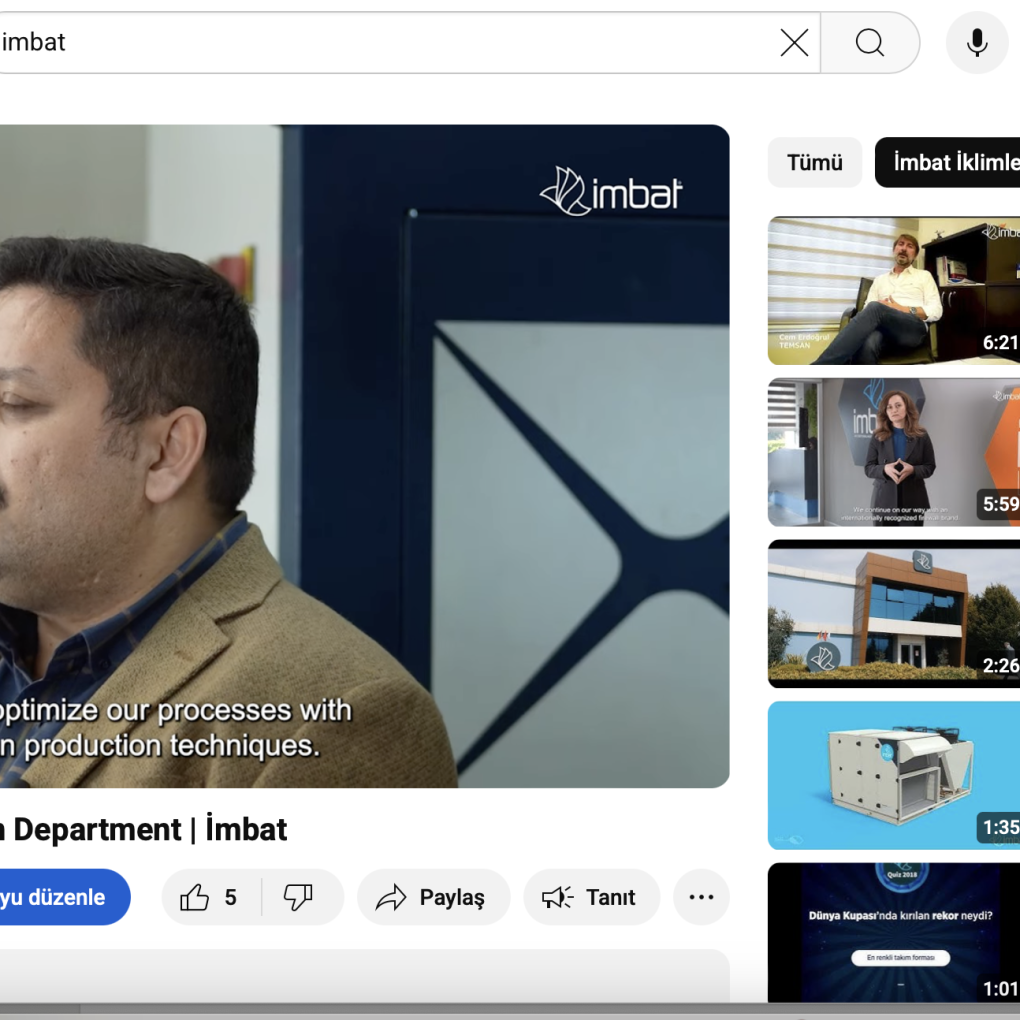Click the like count number 5
This screenshot has width=1020, height=1020.
(230, 898)
